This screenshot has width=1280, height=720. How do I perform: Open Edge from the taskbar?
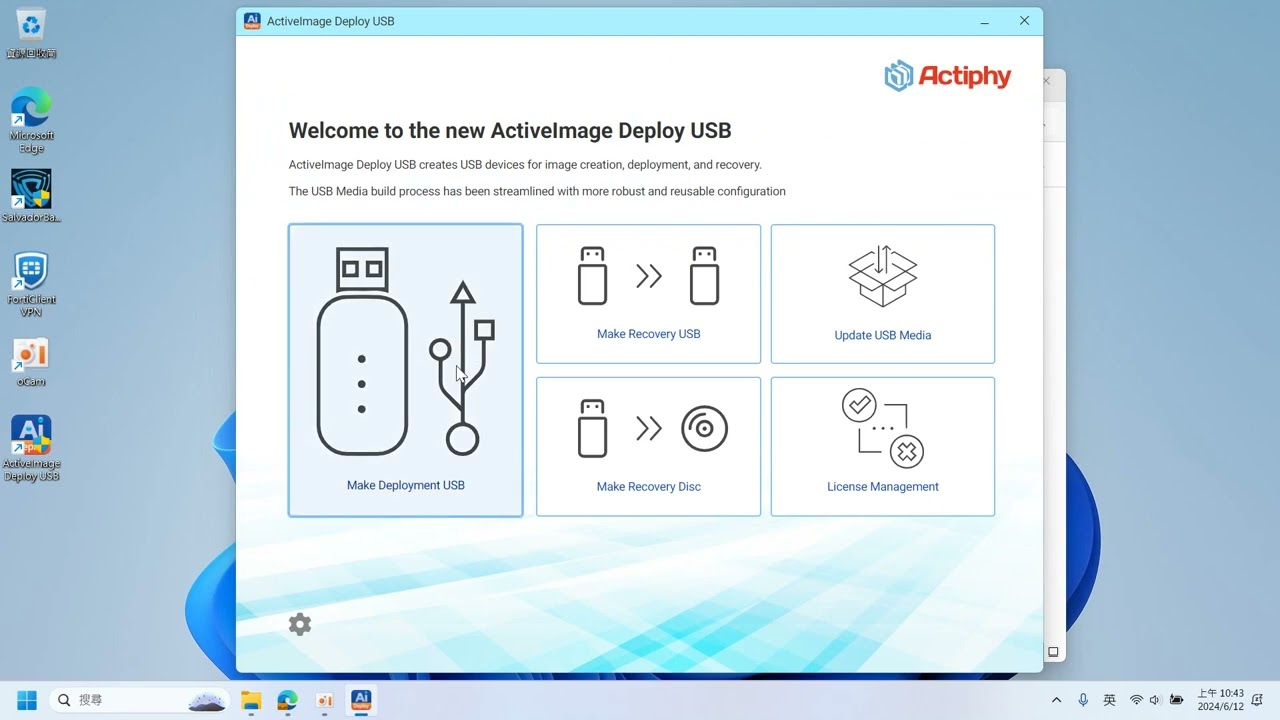(287, 700)
